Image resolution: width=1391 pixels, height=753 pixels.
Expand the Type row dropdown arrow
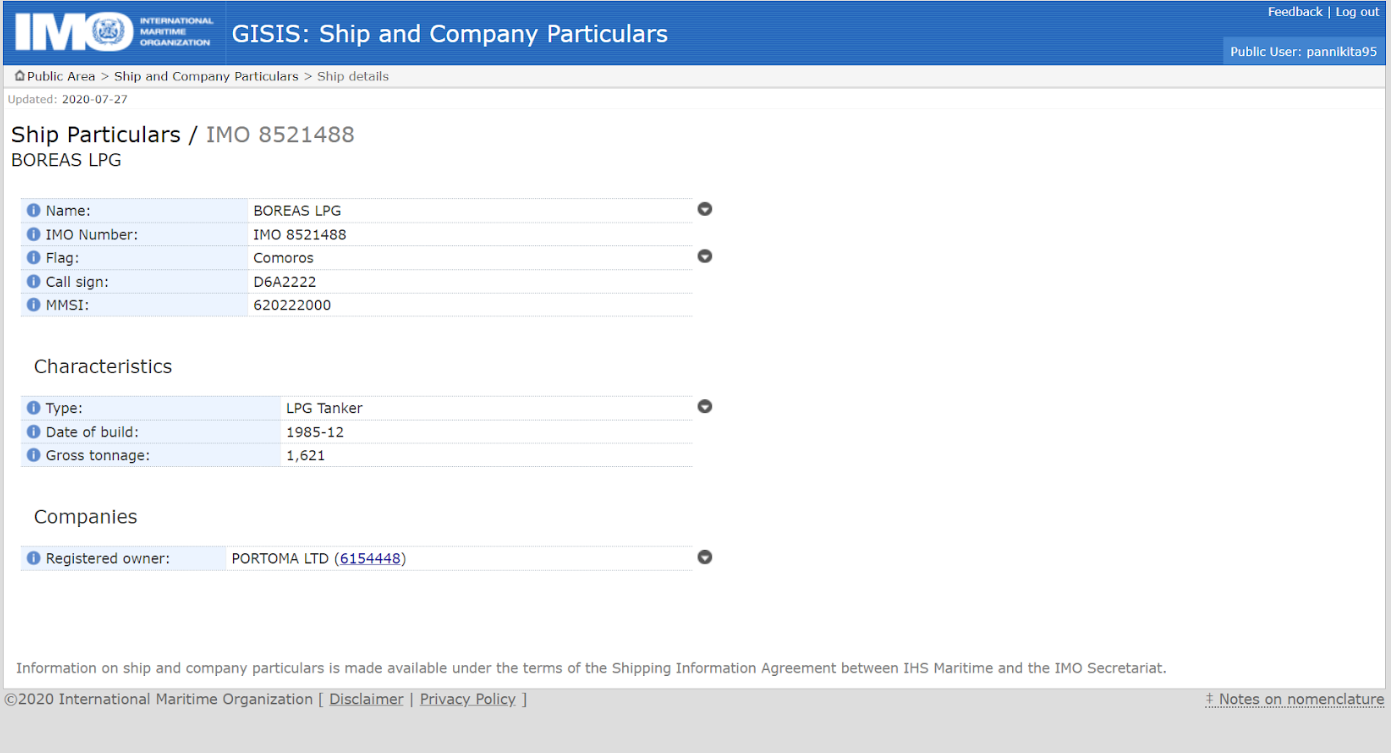(x=705, y=407)
